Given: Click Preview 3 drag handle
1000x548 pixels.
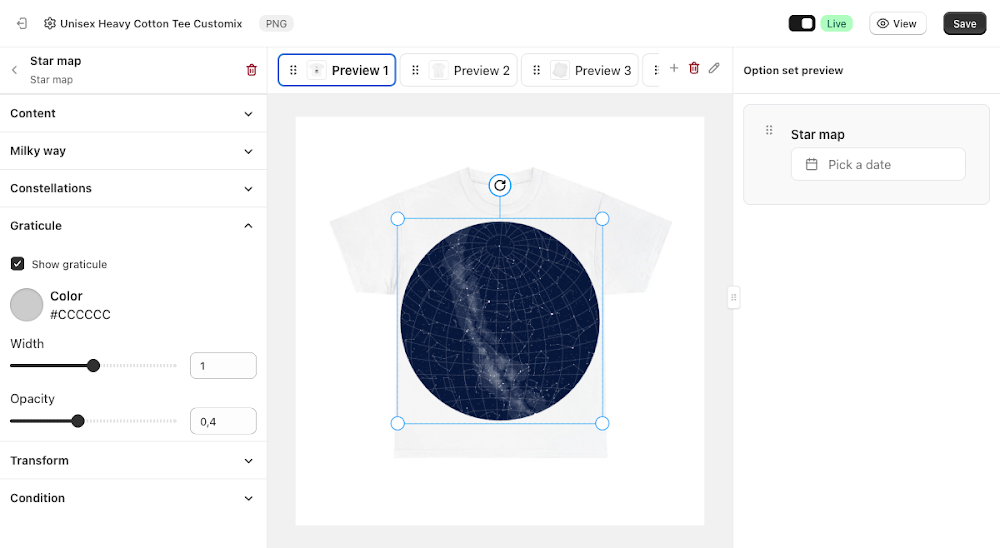Looking at the screenshot, I should click(x=536, y=70).
